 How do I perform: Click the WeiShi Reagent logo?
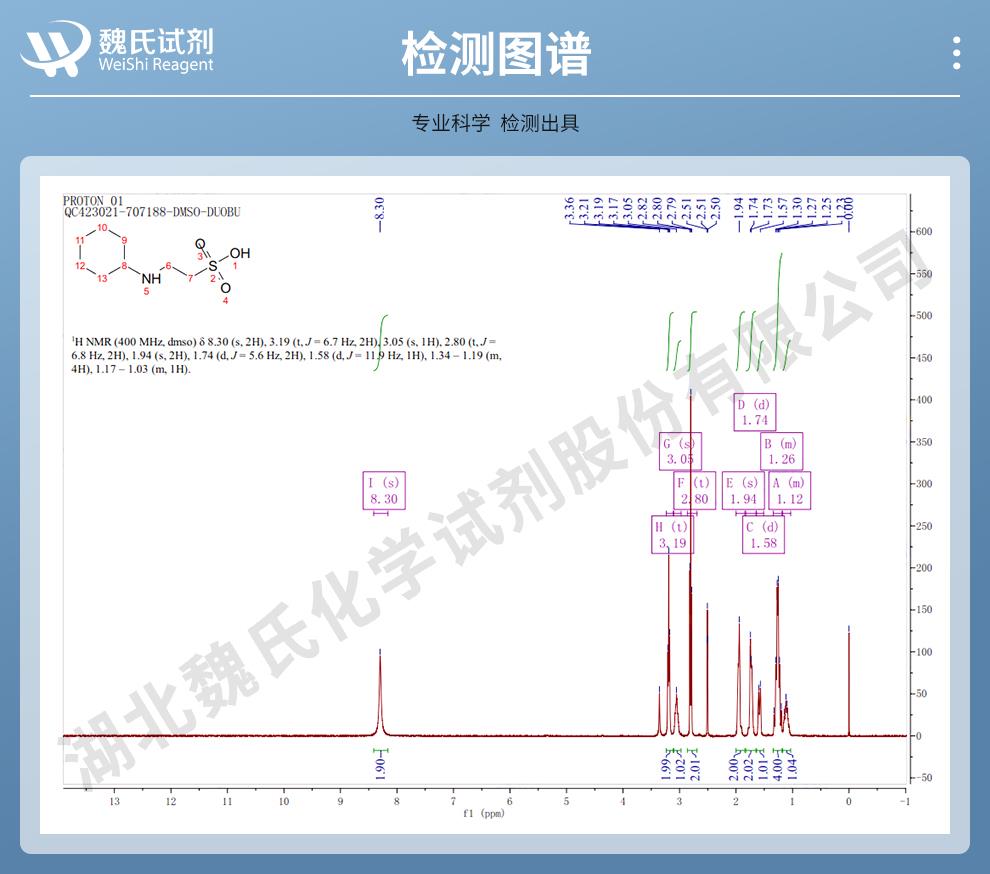coord(118,49)
